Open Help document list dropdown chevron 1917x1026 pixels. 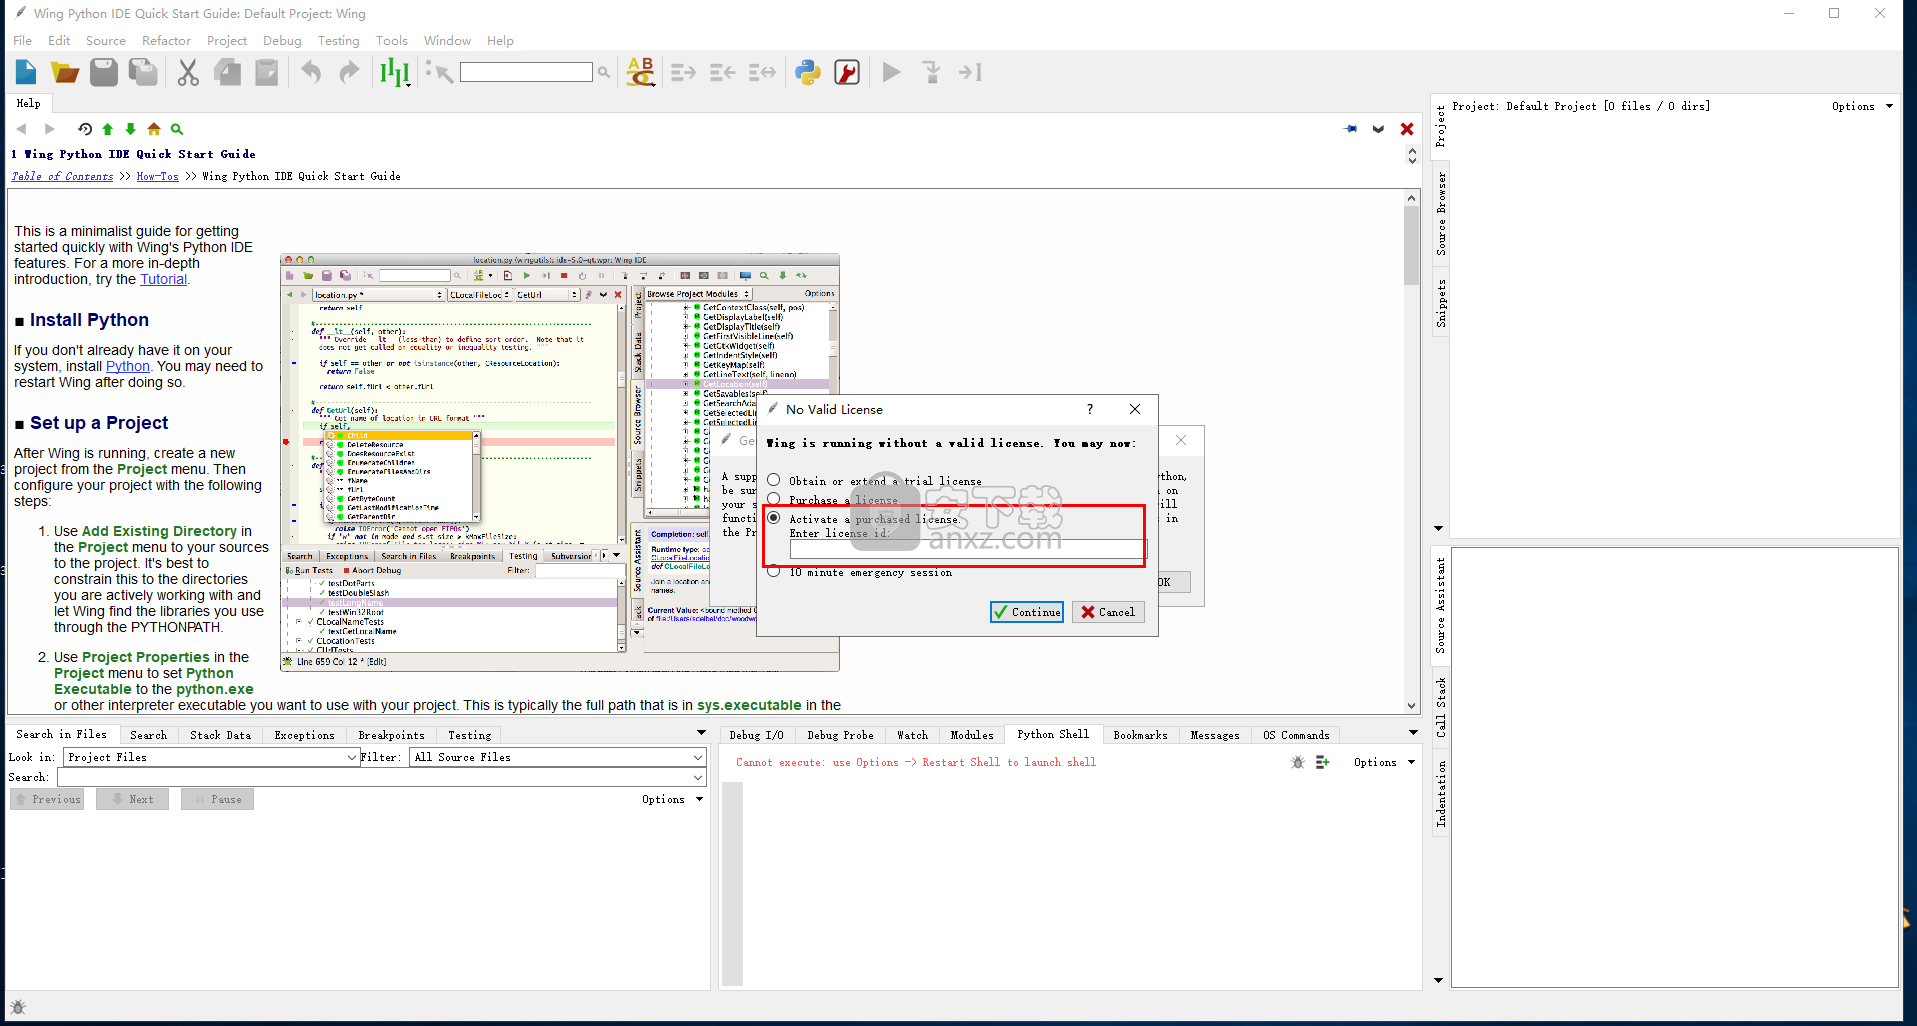tap(1378, 129)
